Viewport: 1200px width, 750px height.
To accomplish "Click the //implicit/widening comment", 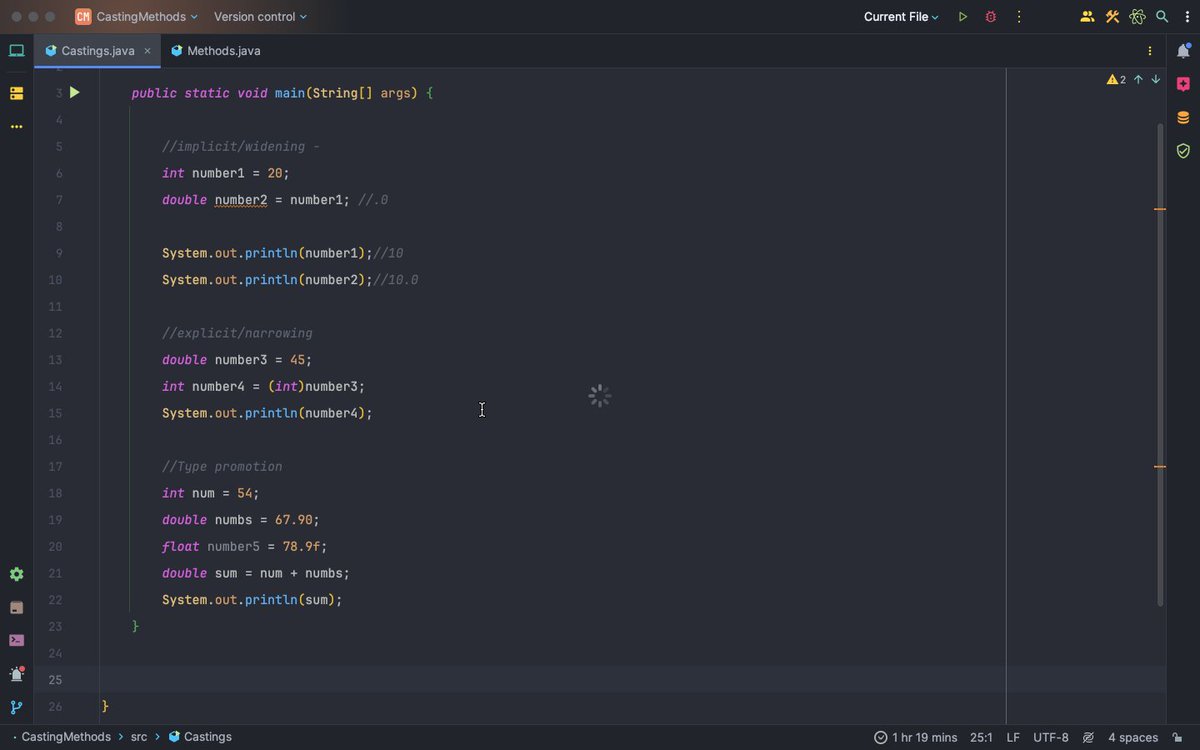I will [241, 147].
